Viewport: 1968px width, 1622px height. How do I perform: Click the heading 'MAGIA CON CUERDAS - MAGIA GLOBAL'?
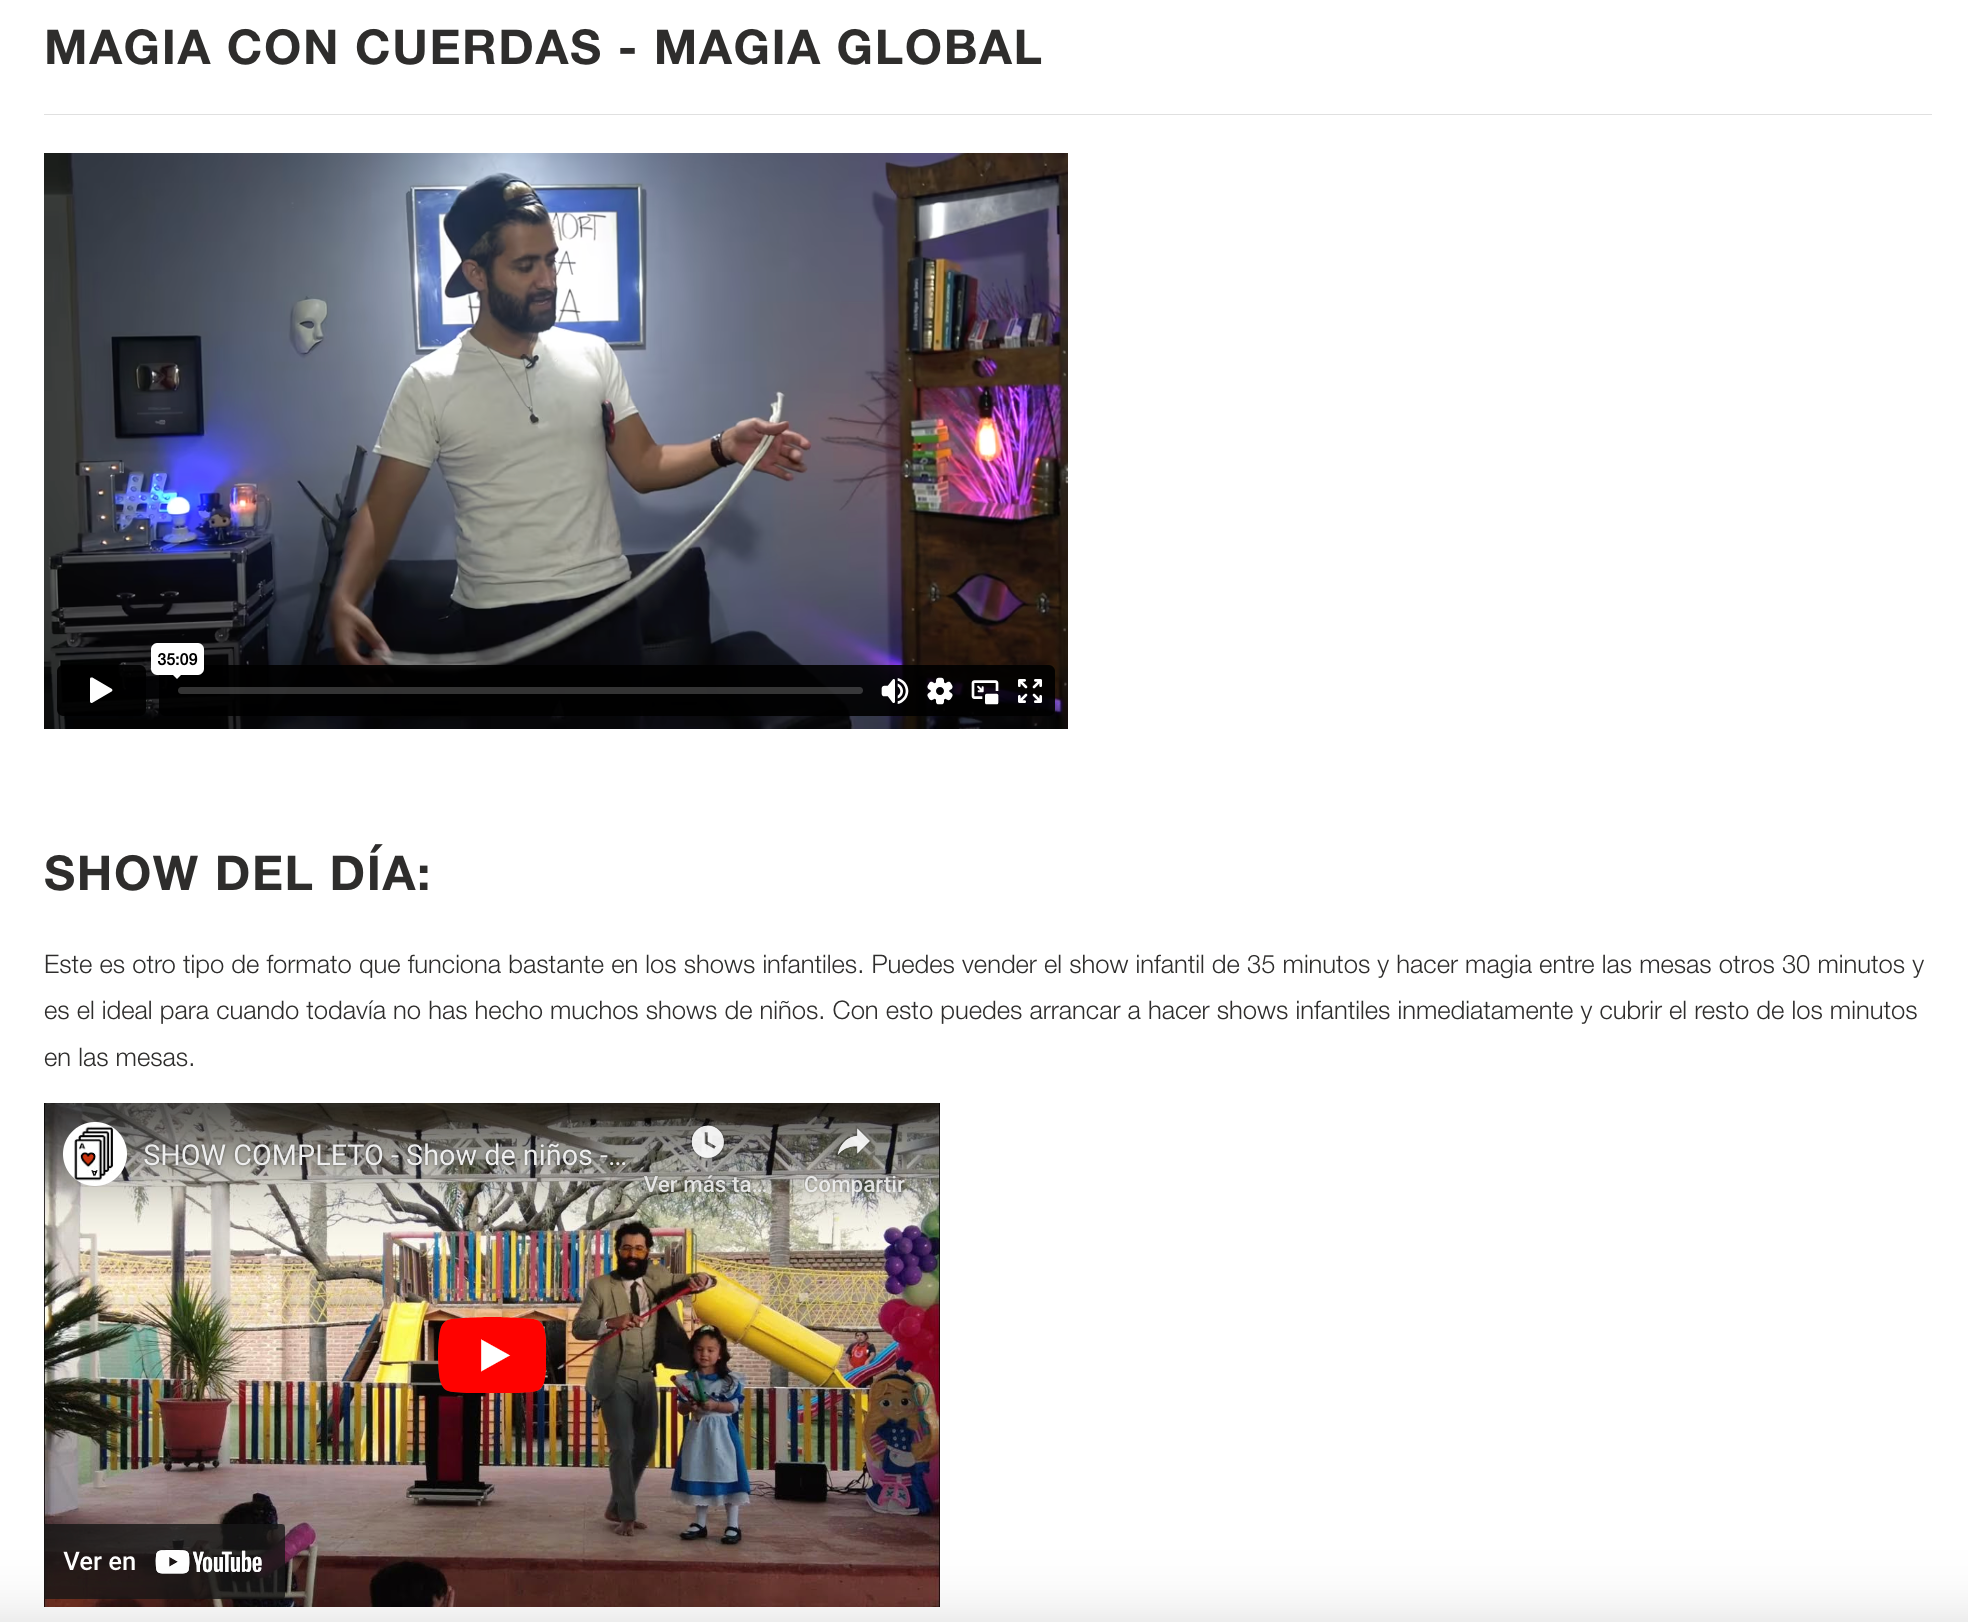click(541, 46)
